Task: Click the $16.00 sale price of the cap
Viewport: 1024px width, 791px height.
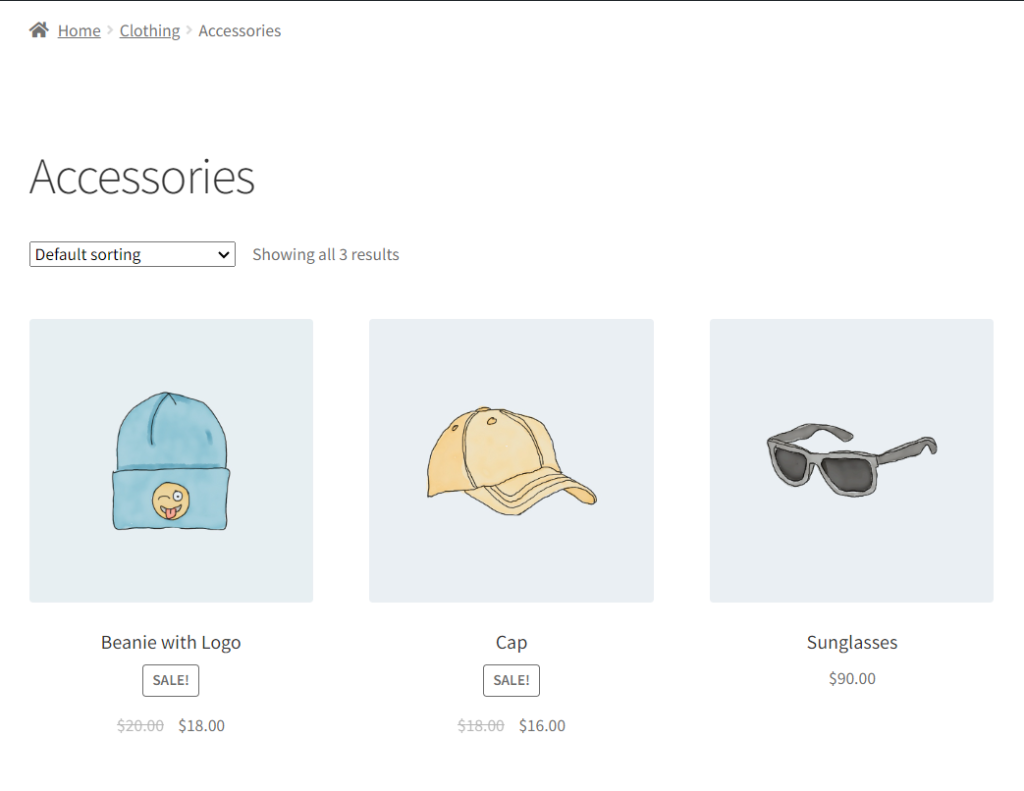Action: pyautogui.click(x=542, y=726)
